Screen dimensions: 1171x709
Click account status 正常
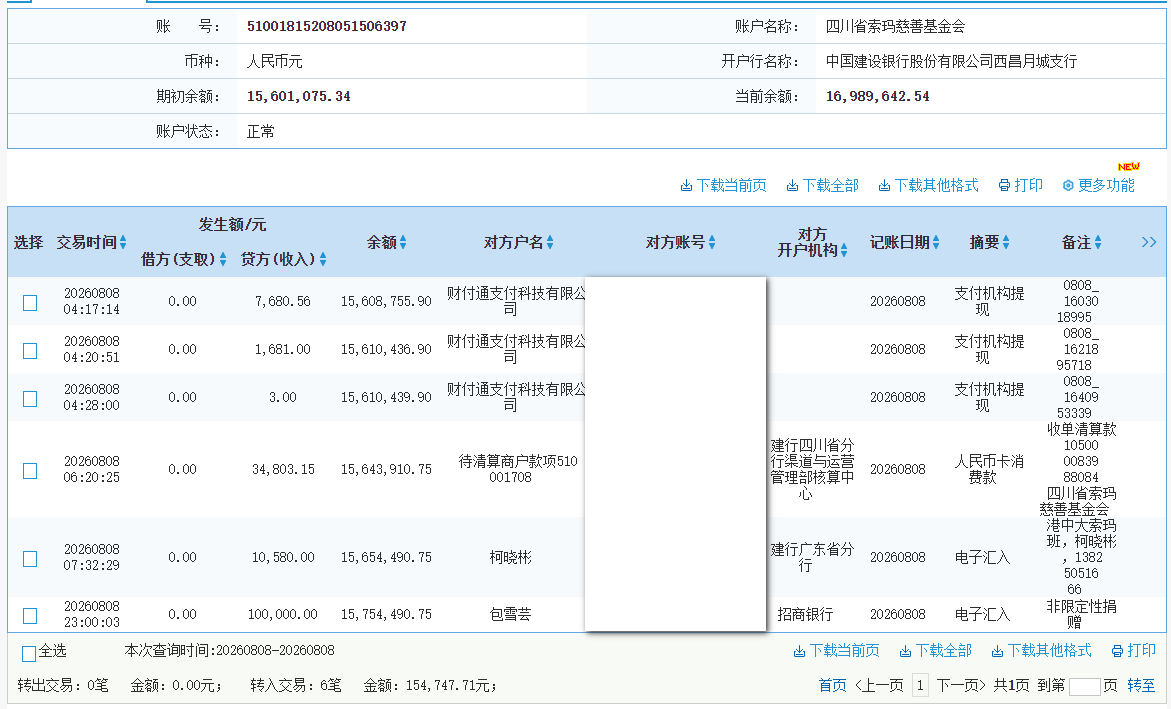click(261, 131)
